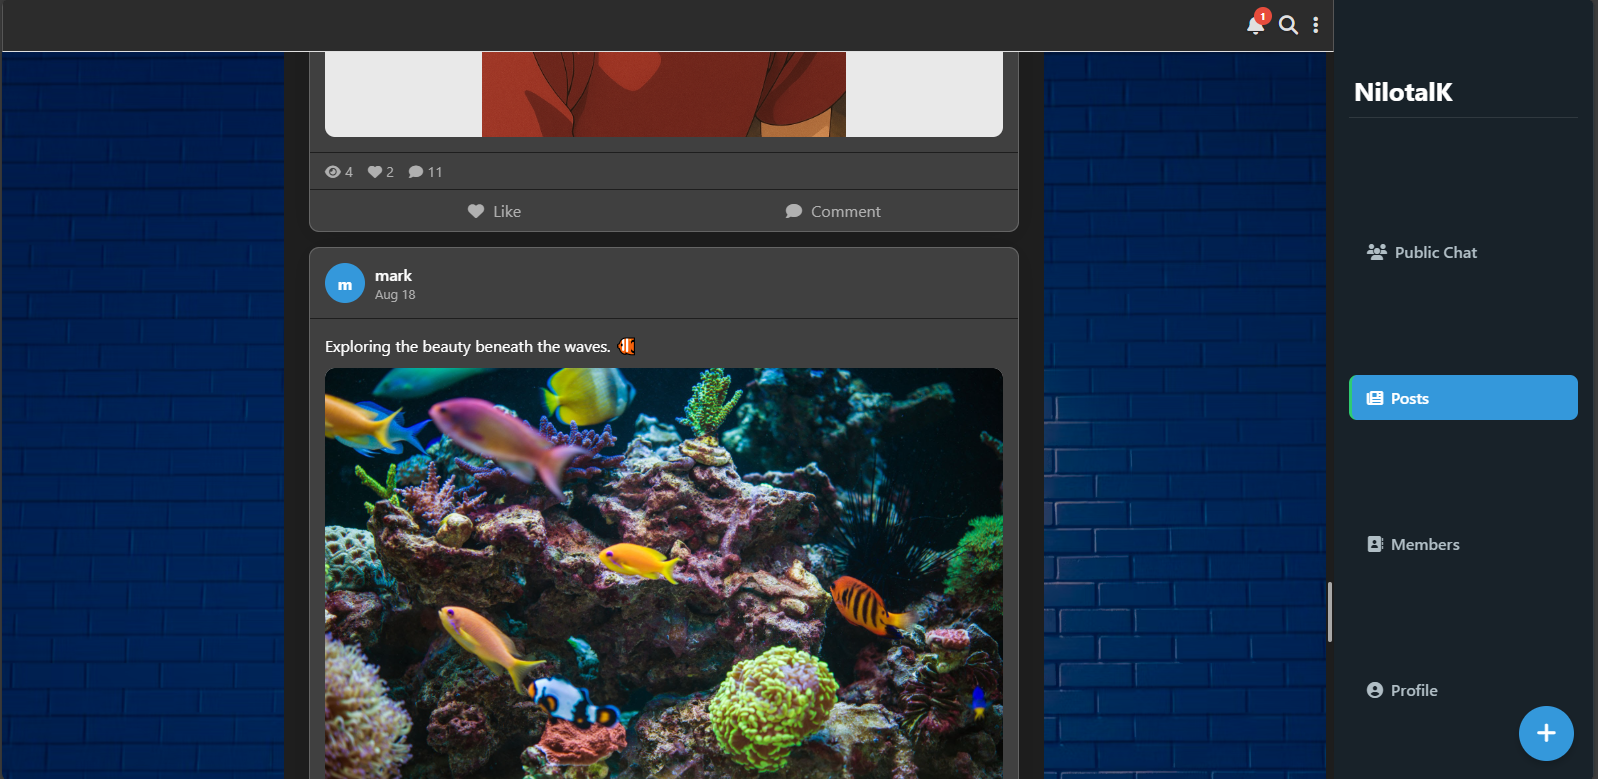Open the three-dot more options menu
Image resolution: width=1598 pixels, height=779 pixels.
[x=1315, y=25]
